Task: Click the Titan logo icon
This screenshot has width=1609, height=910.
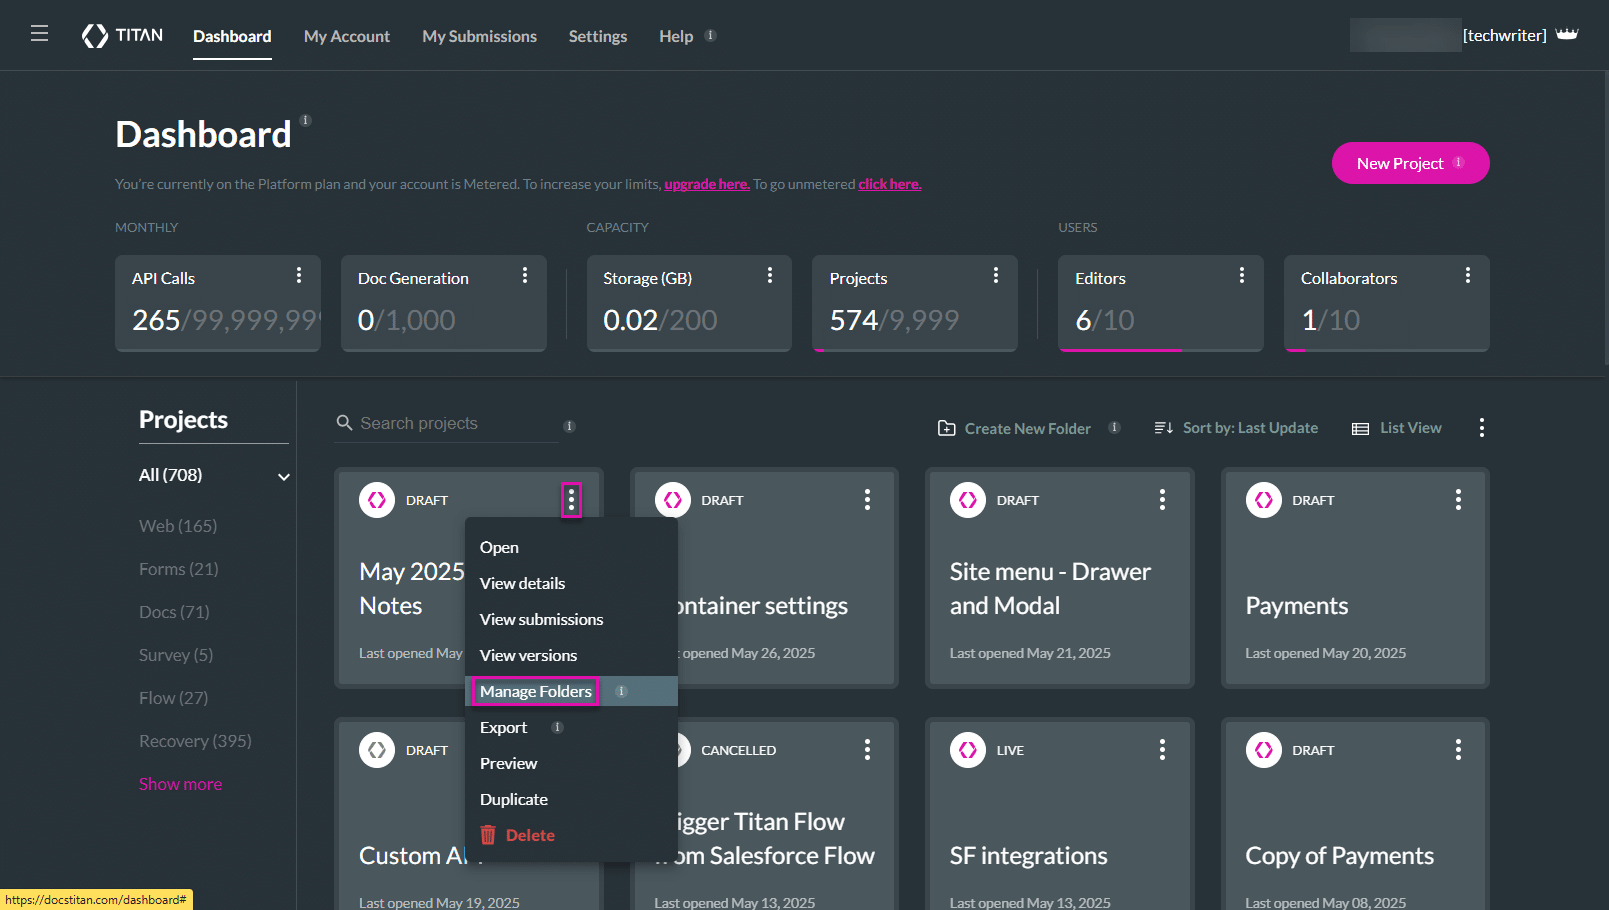Action: click(x=95, y=36)
